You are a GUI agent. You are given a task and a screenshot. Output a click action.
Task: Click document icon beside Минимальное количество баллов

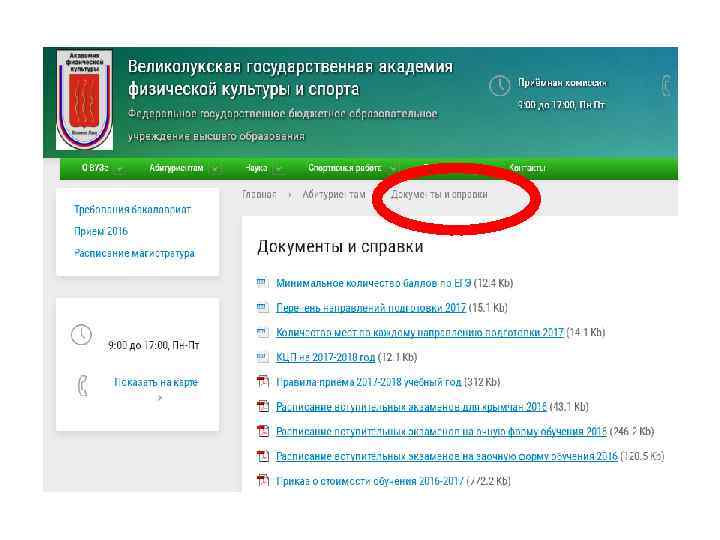(x=262, y=283)
